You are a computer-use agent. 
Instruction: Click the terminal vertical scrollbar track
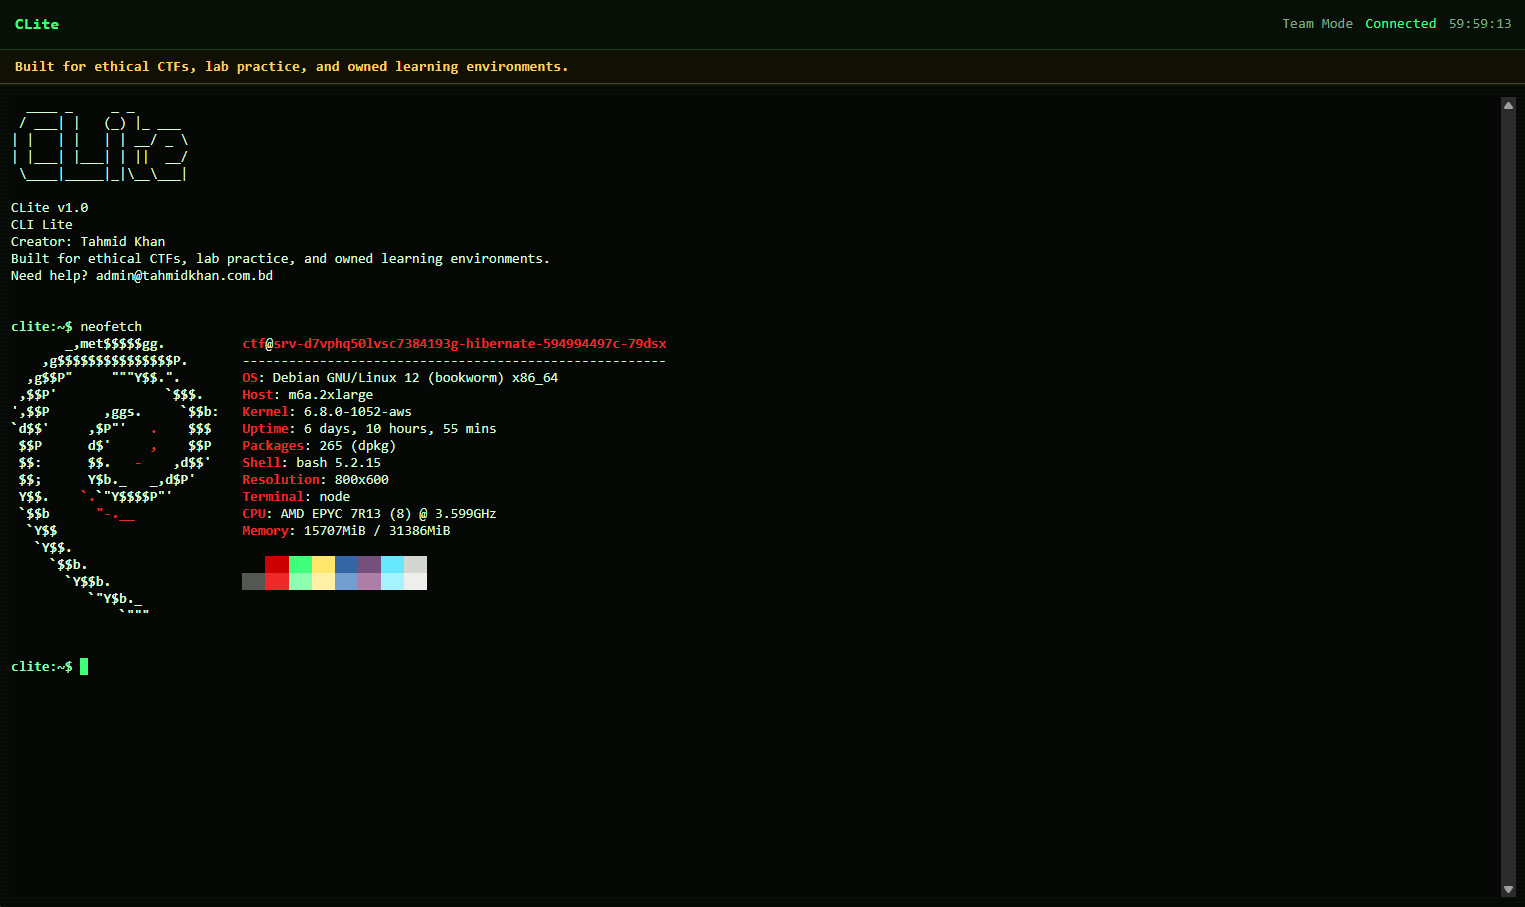[1508, 496]
